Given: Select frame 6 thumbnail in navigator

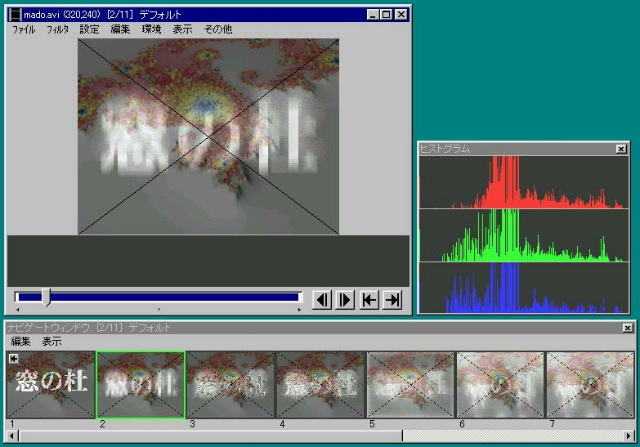Looking at the screenshot, I should tap(501, 385).
